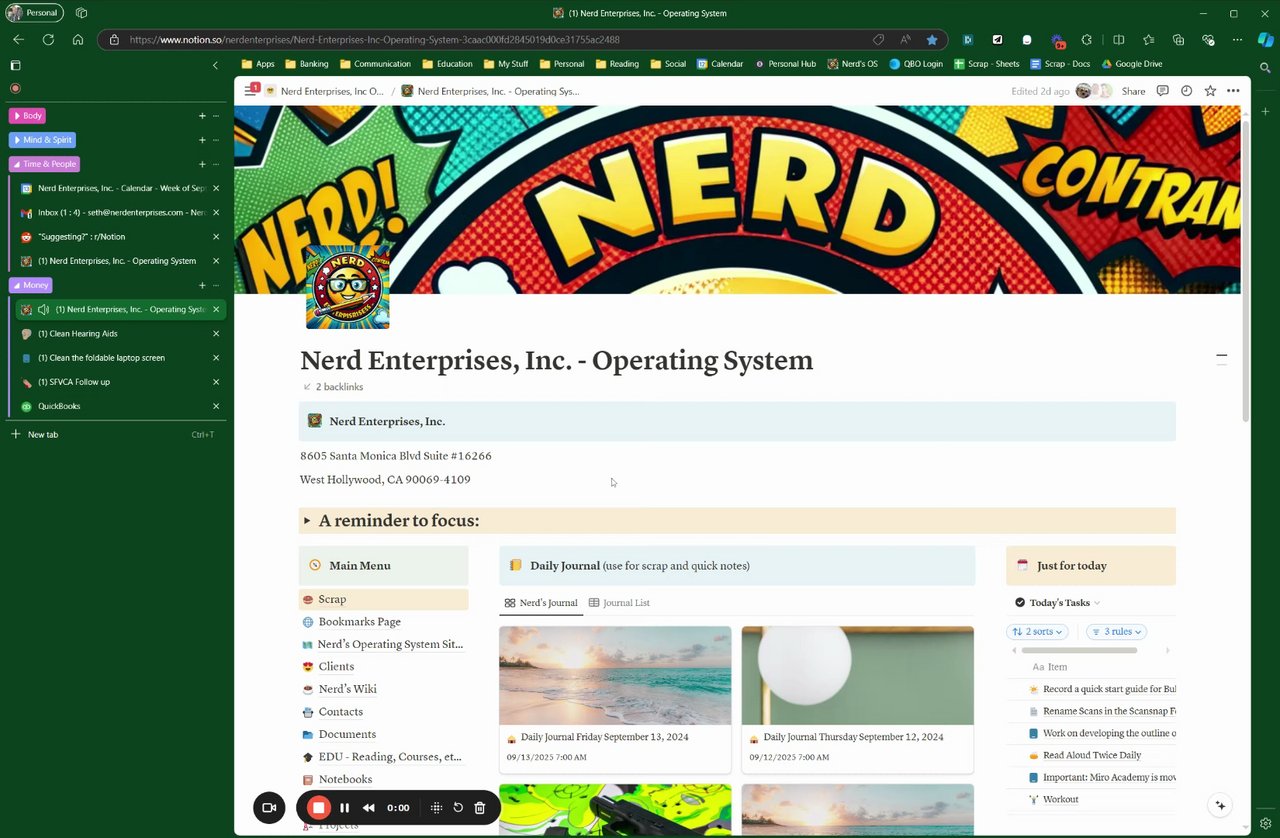Image resolution: width=1280 pixels, height=838 pixels.
Task: Open the shopping price tag icon in address bar
Action: click(x=878, y=40)
